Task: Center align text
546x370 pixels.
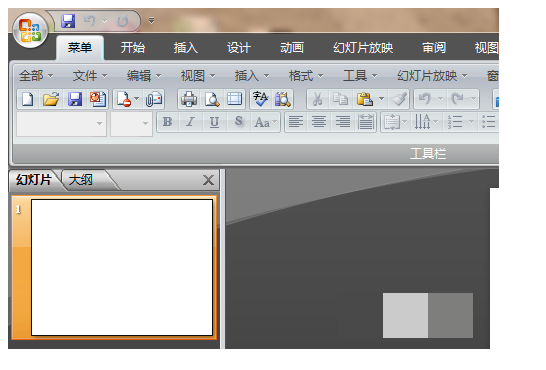Action: [319, 122]
